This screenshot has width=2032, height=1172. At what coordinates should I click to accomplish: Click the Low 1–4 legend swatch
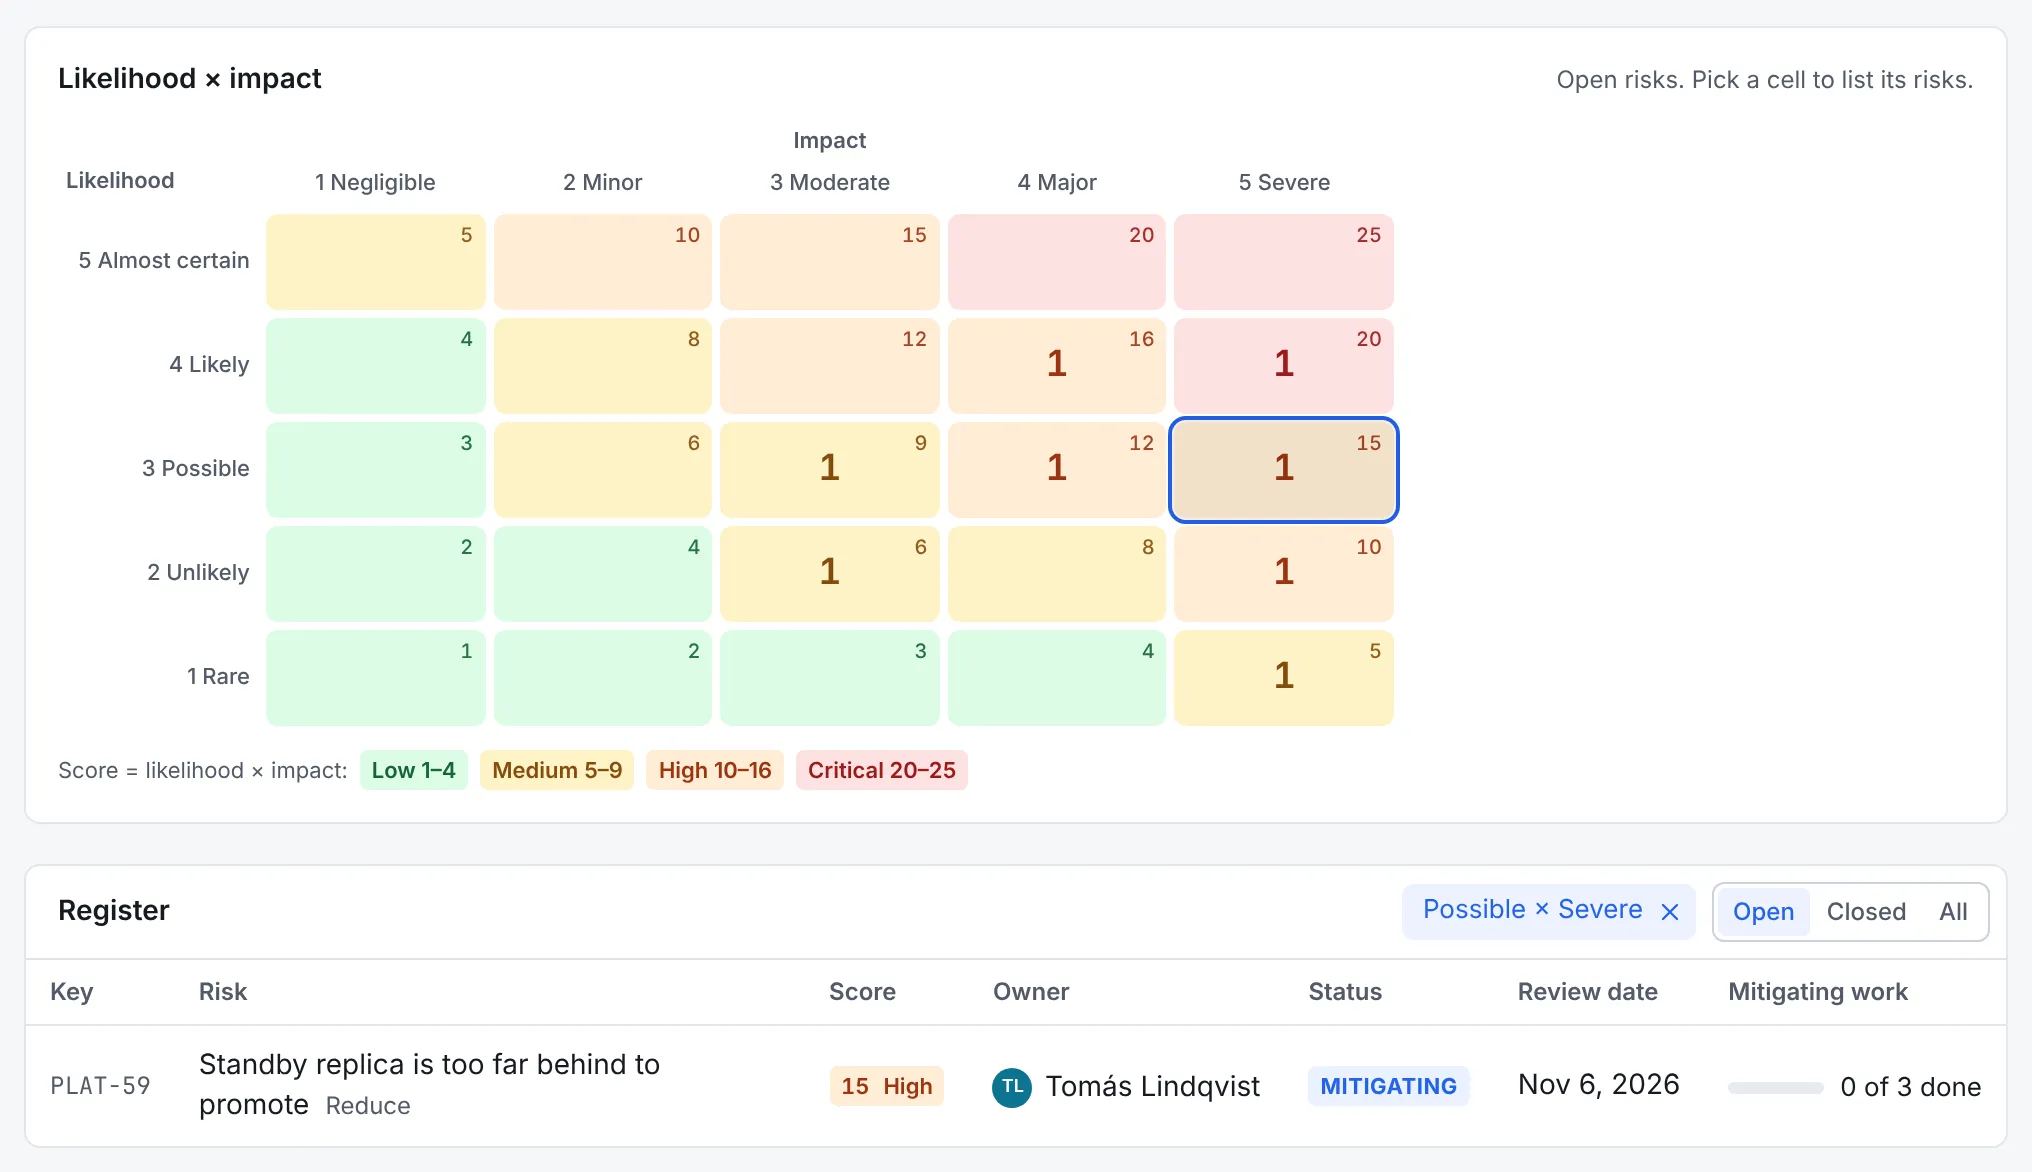pos(413,770)
